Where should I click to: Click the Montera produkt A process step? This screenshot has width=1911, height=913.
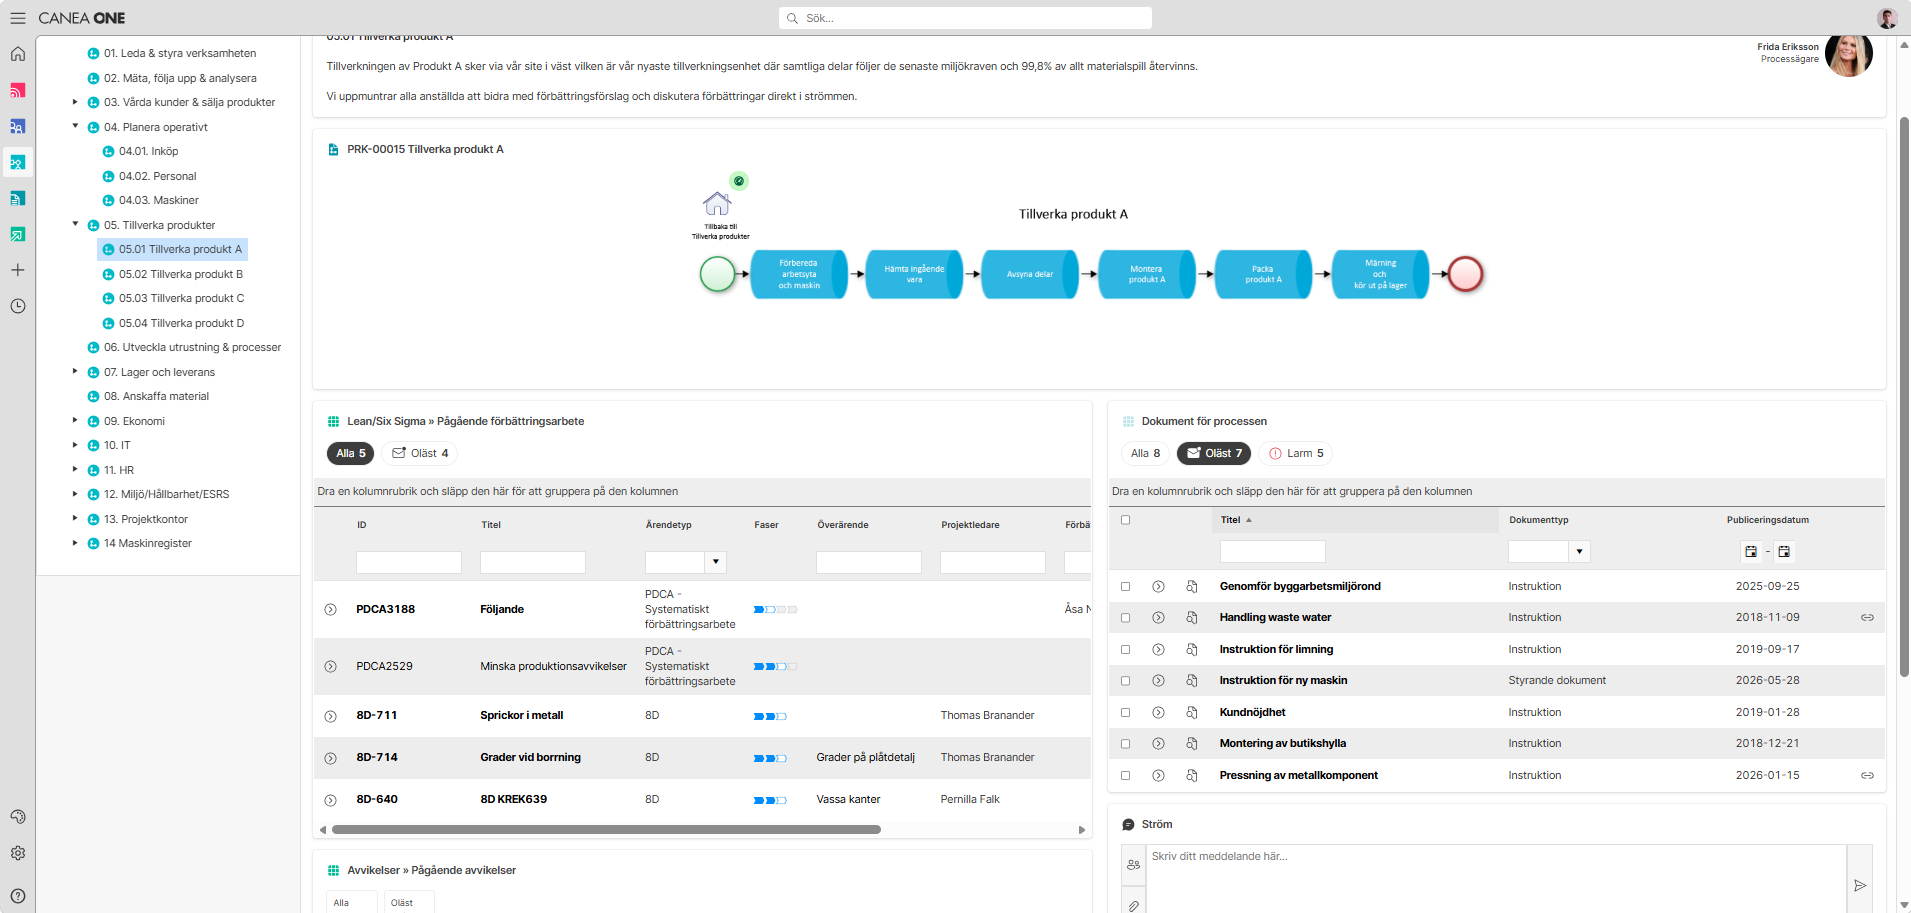tap(1147, 274)
